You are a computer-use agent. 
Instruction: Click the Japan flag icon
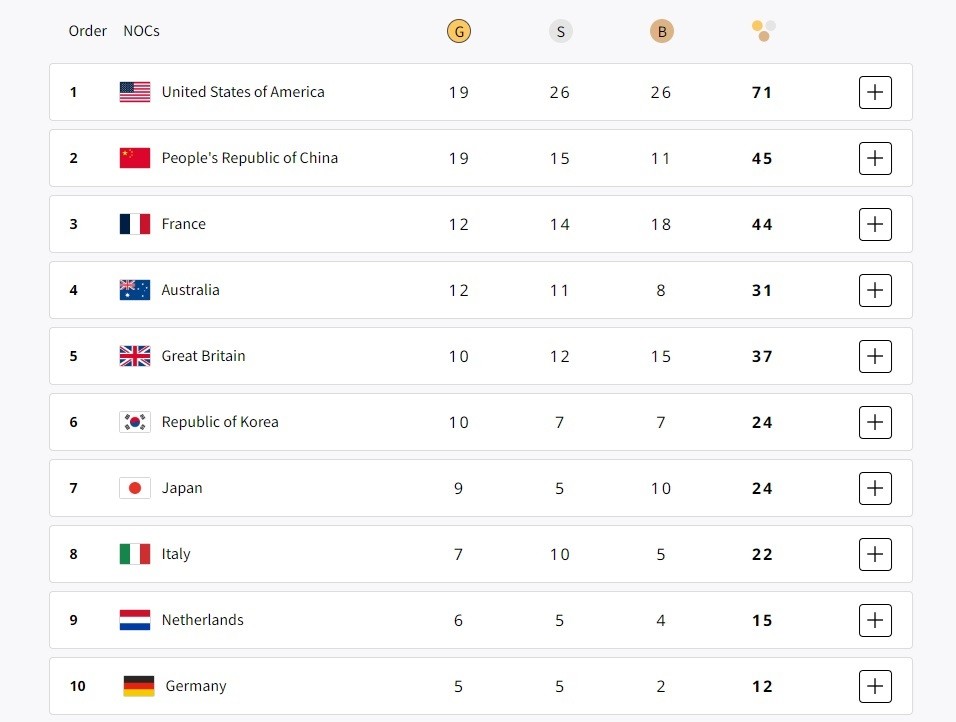pos(134,488)
